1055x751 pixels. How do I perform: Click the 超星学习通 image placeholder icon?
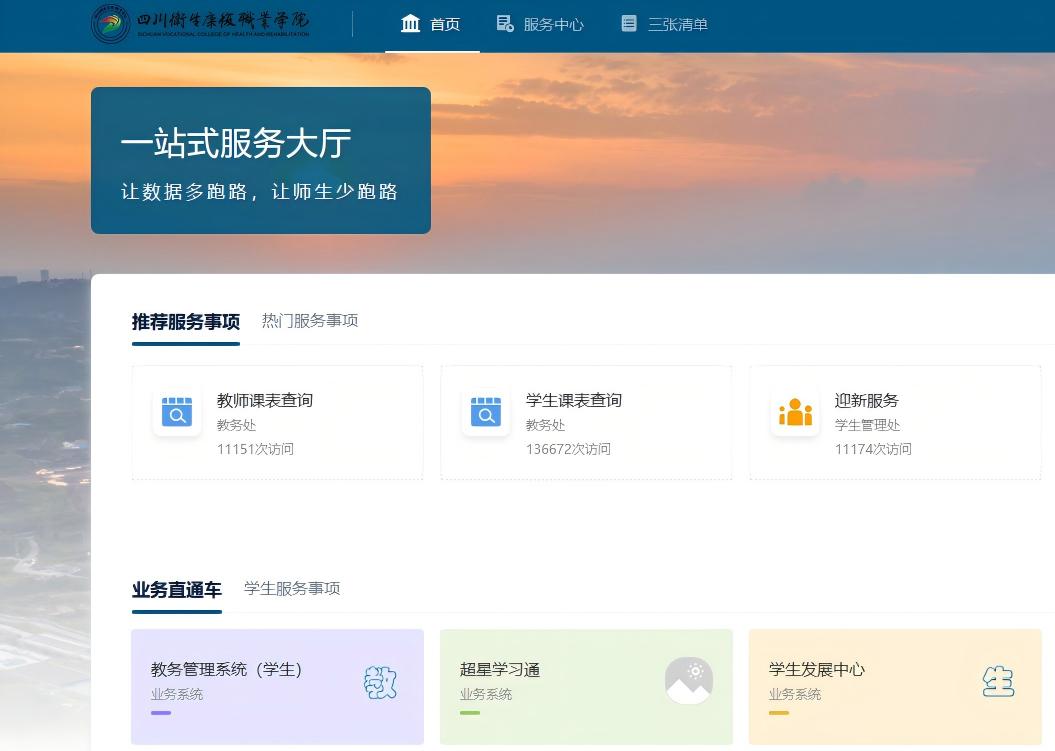689,681
